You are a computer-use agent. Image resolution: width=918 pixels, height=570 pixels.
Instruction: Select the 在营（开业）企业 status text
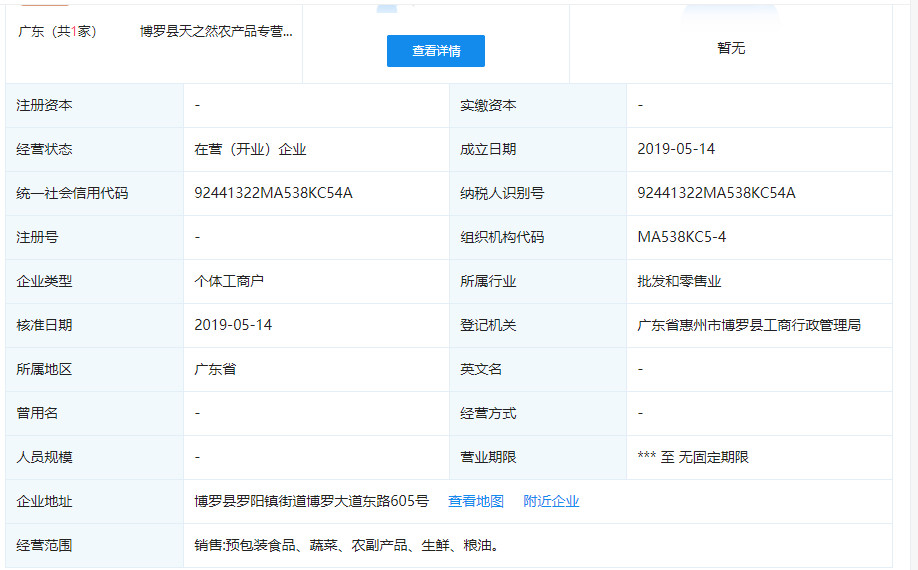tap(250, 149)
